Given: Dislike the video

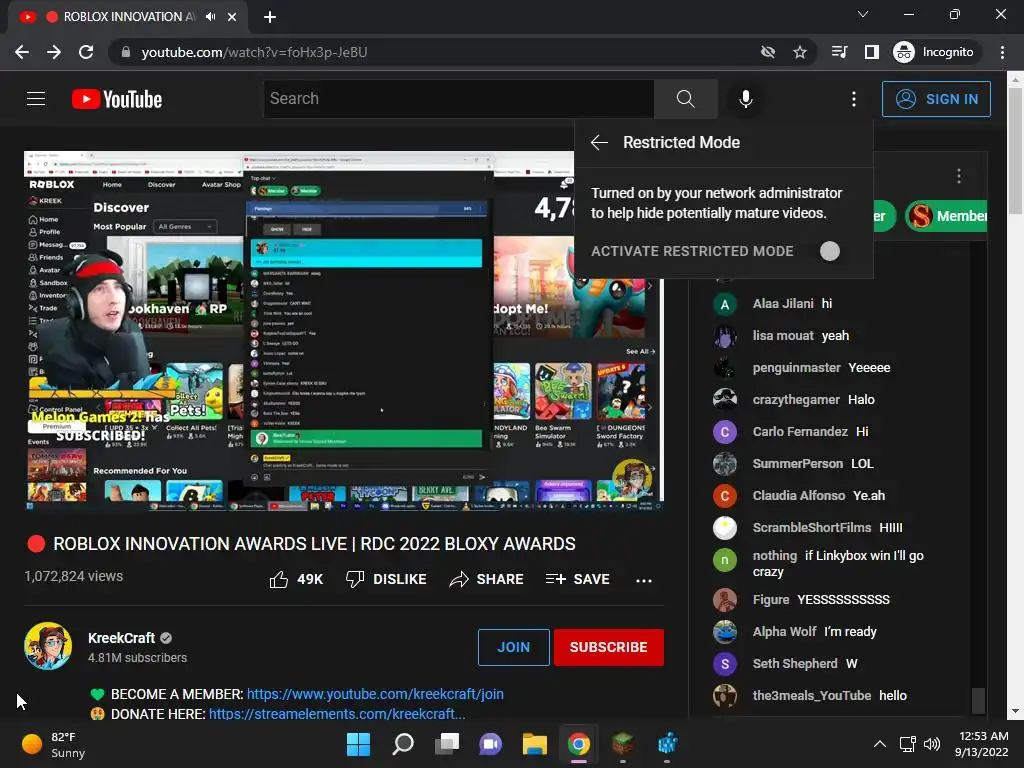Looking at the screenshot, I should (386, 579).
